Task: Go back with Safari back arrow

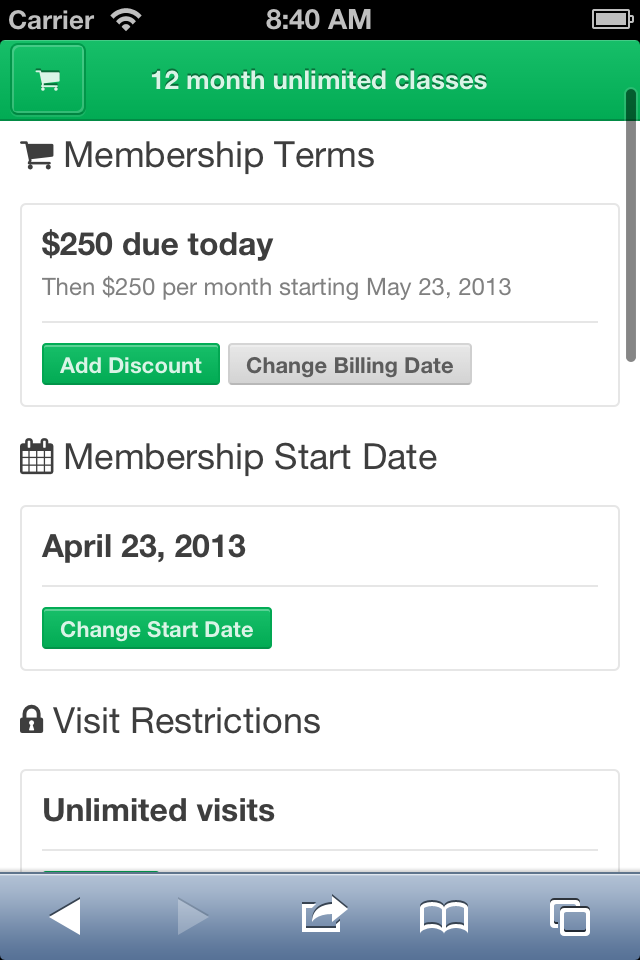Action: [x=65, y=916]
